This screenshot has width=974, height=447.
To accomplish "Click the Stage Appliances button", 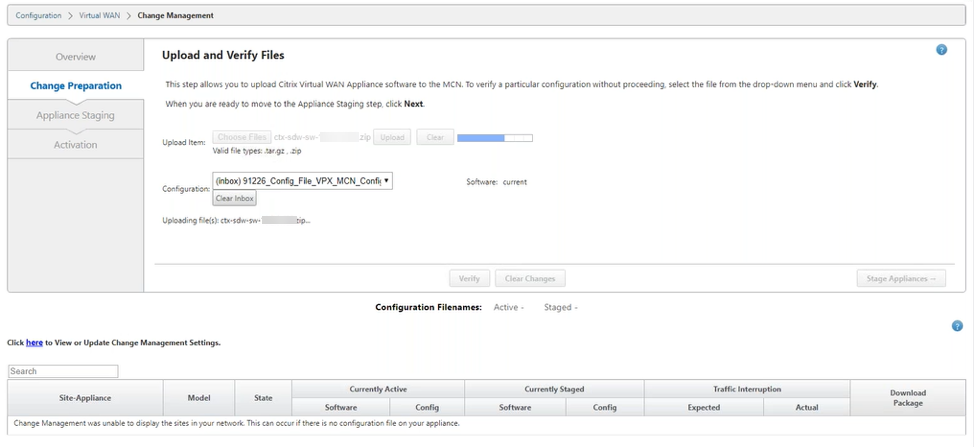I will point(900,279).
